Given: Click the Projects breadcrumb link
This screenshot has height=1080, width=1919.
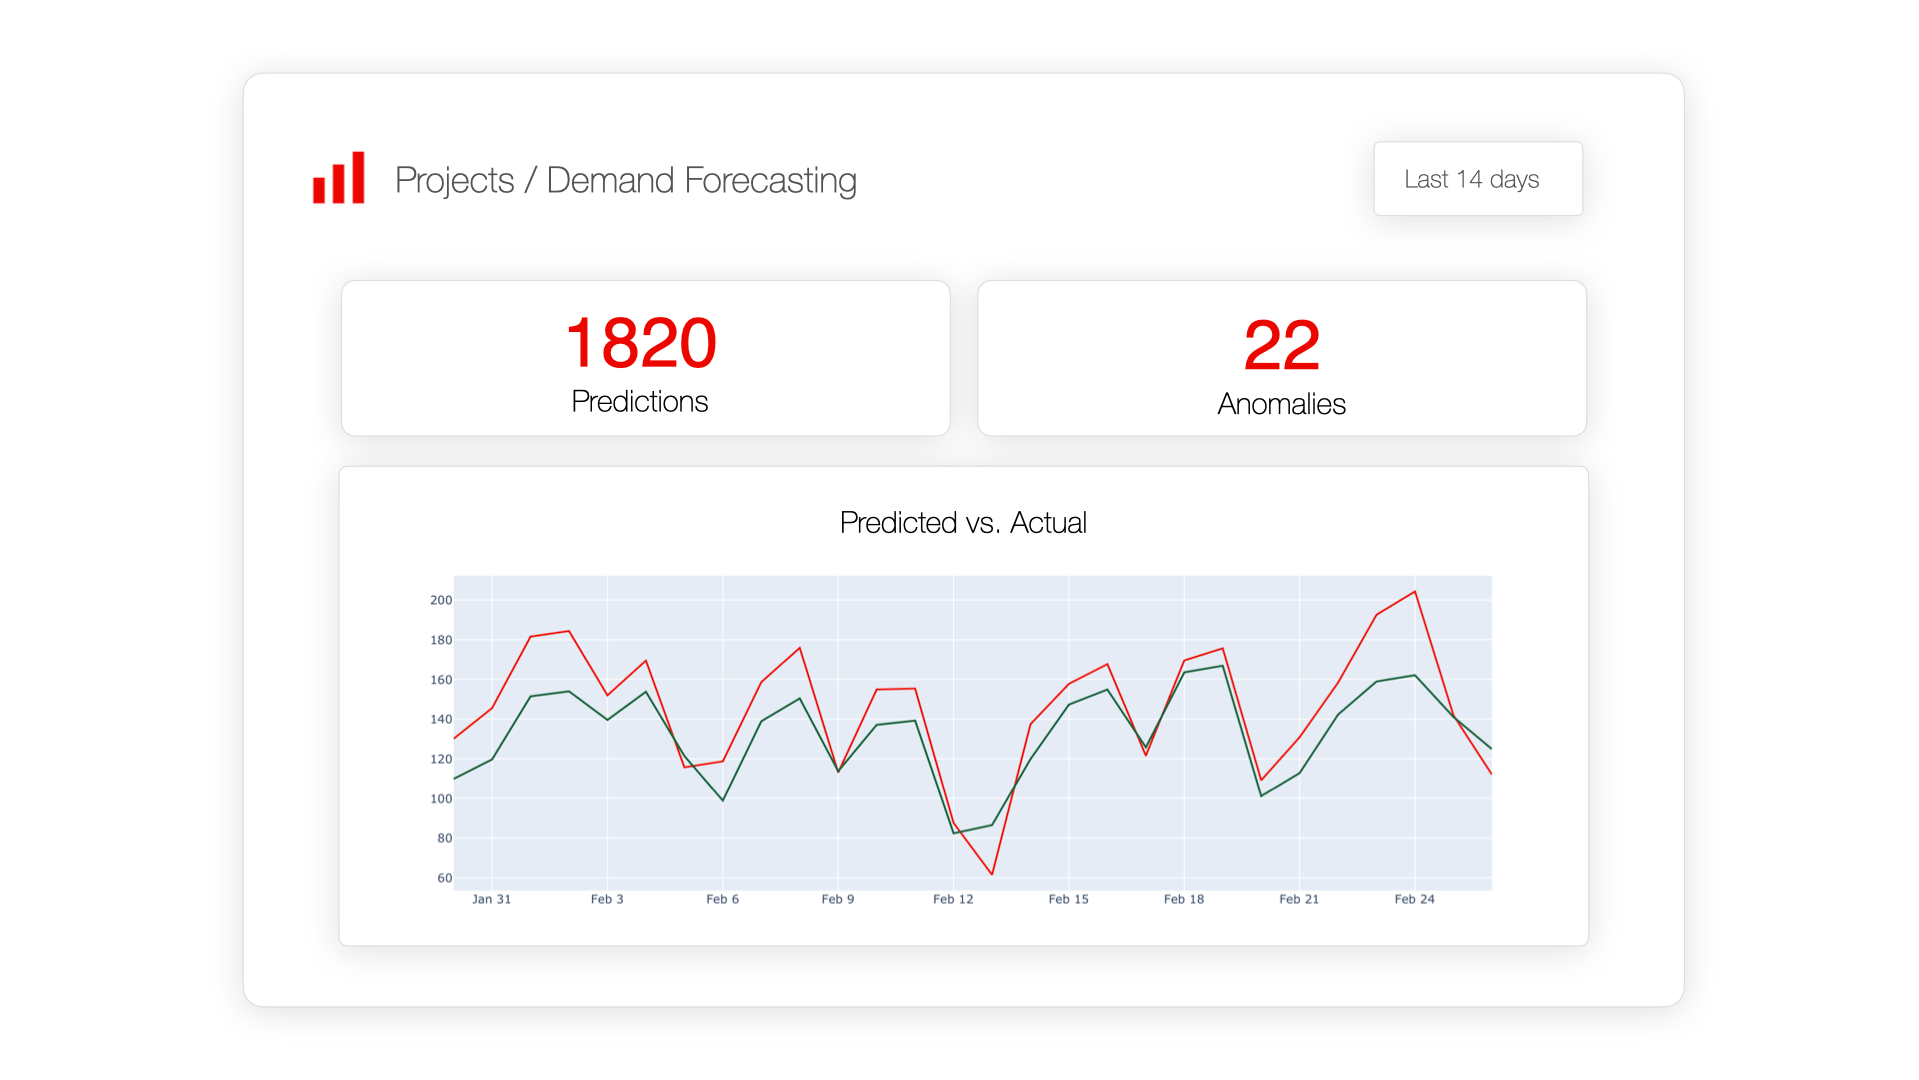Looking at the screenshot, I should click(454, 181).
